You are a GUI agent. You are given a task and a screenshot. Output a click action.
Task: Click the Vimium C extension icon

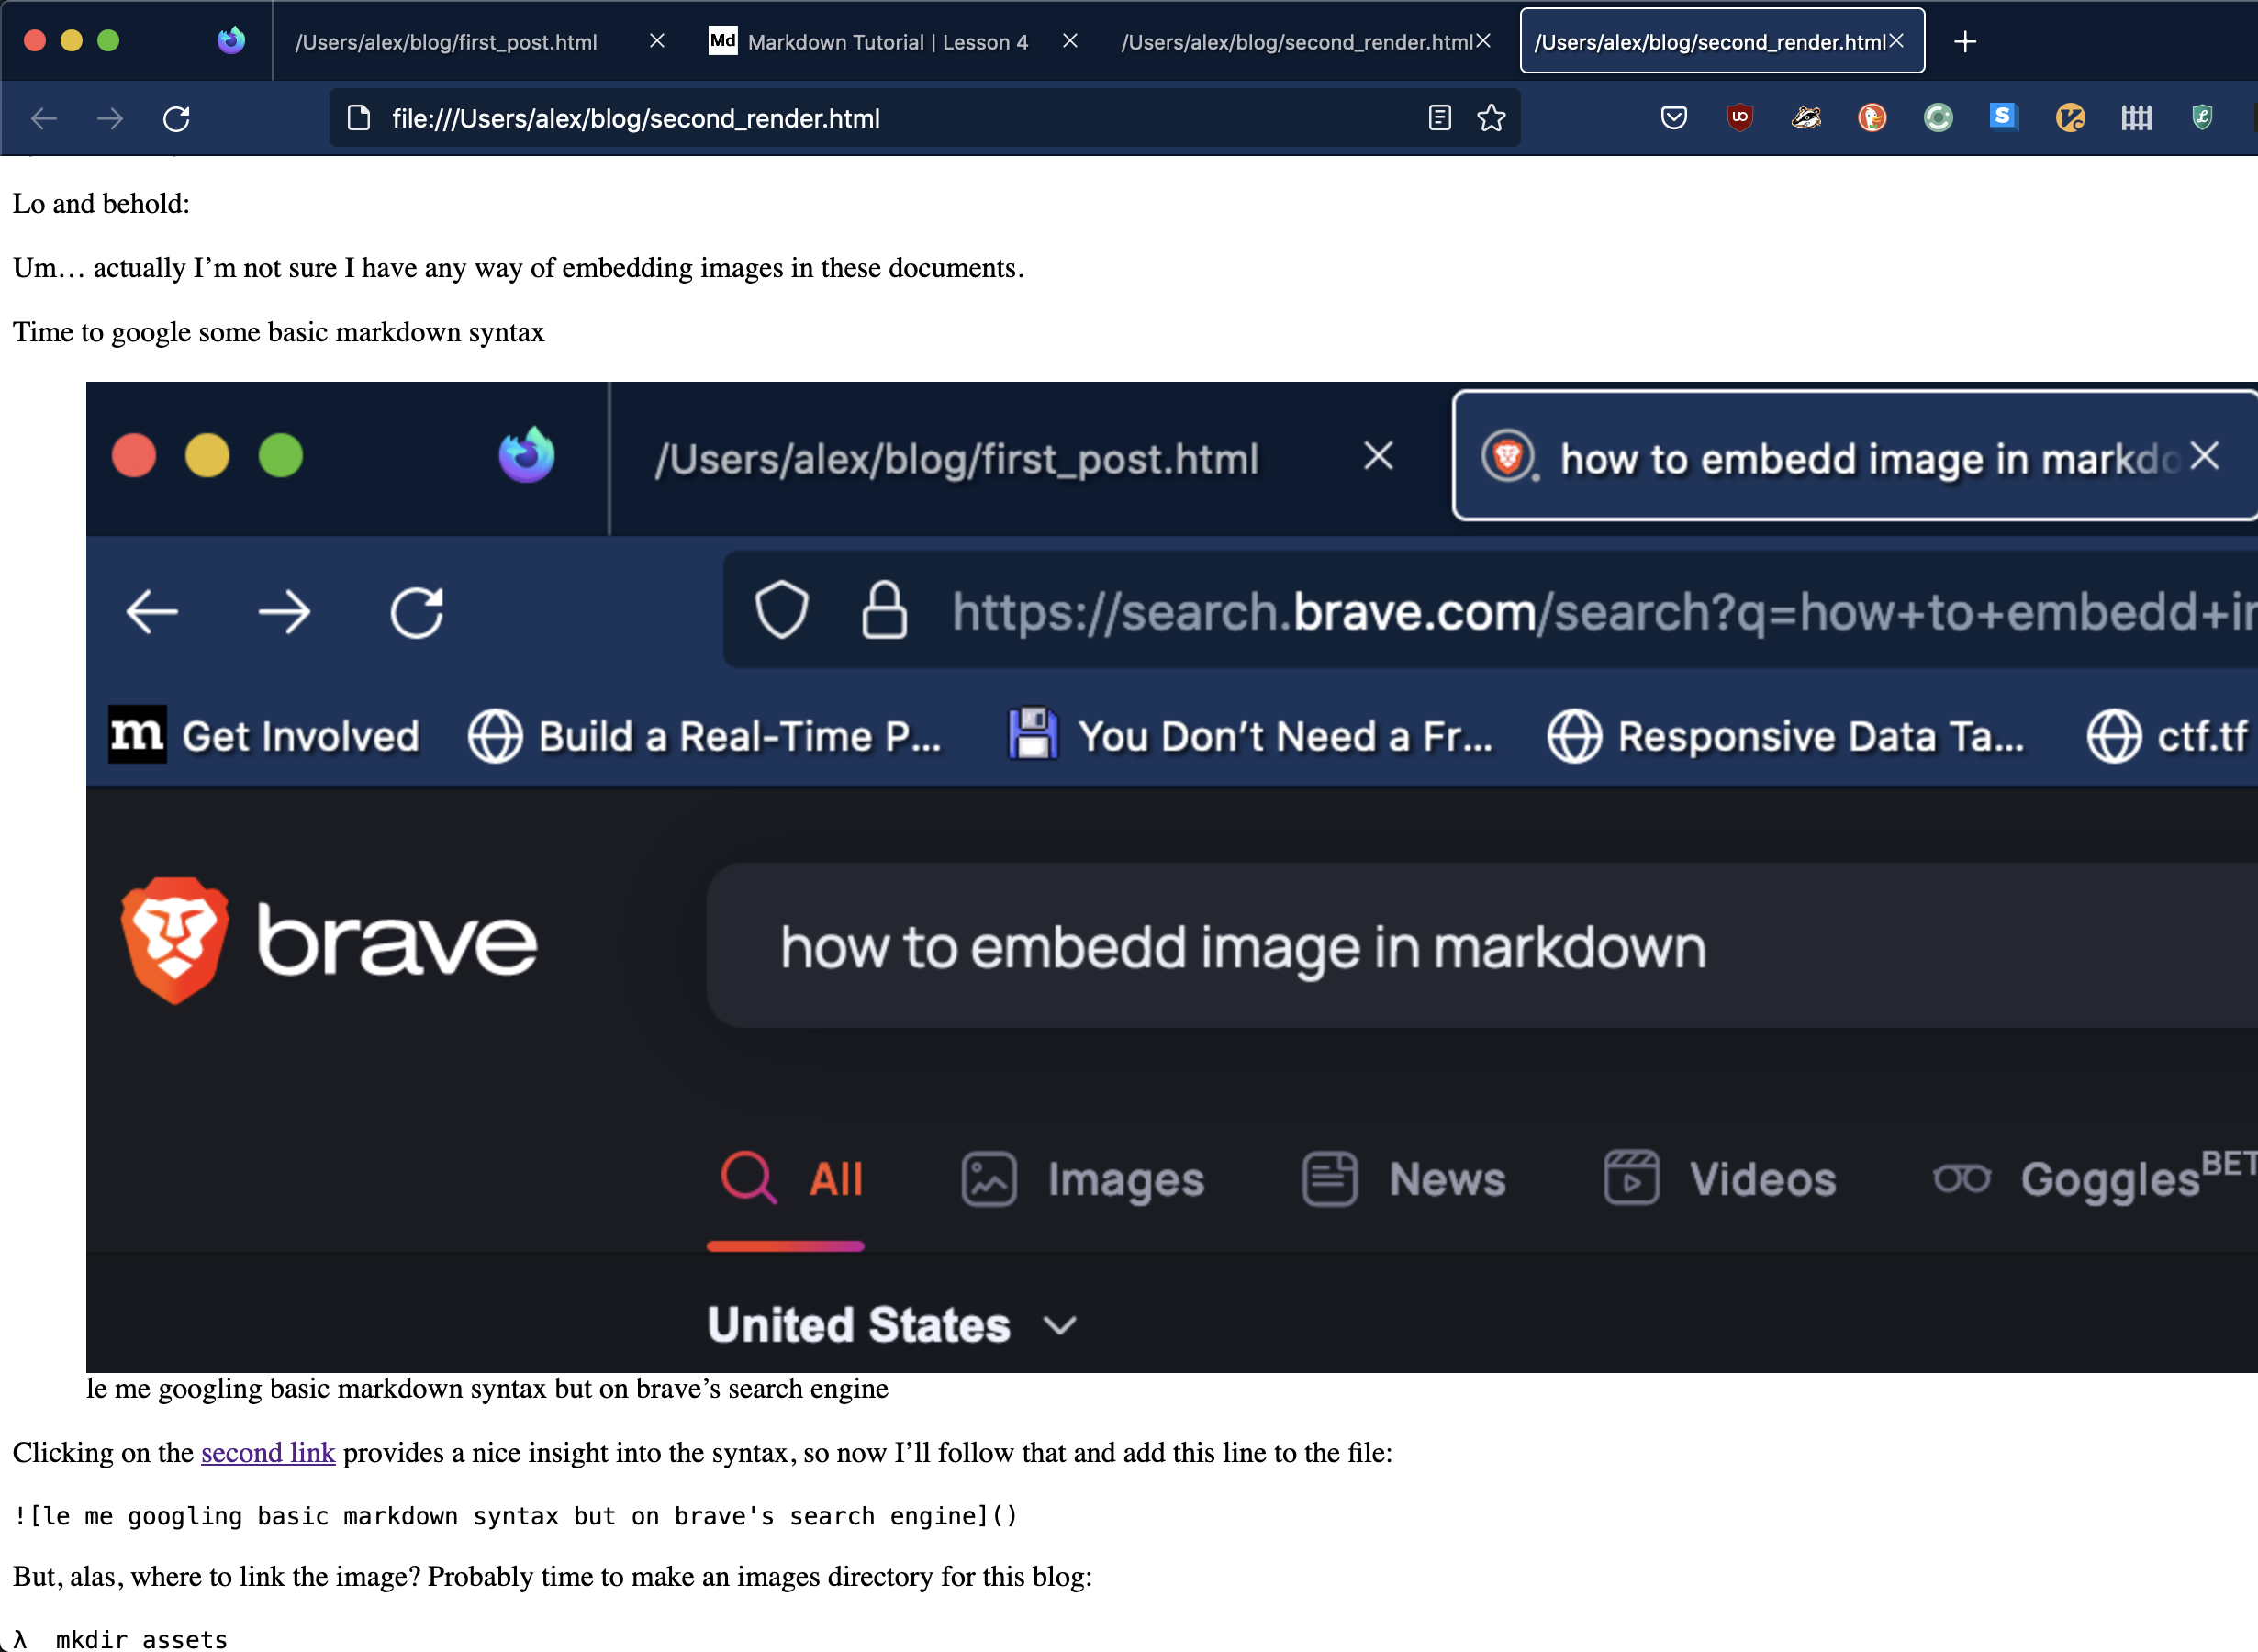(2069, 118)
